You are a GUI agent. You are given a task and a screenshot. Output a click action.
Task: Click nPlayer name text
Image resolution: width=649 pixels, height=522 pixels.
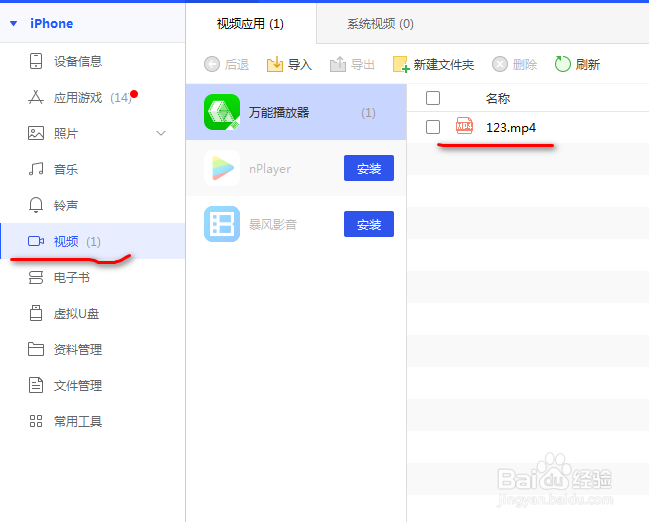[270, 169]
